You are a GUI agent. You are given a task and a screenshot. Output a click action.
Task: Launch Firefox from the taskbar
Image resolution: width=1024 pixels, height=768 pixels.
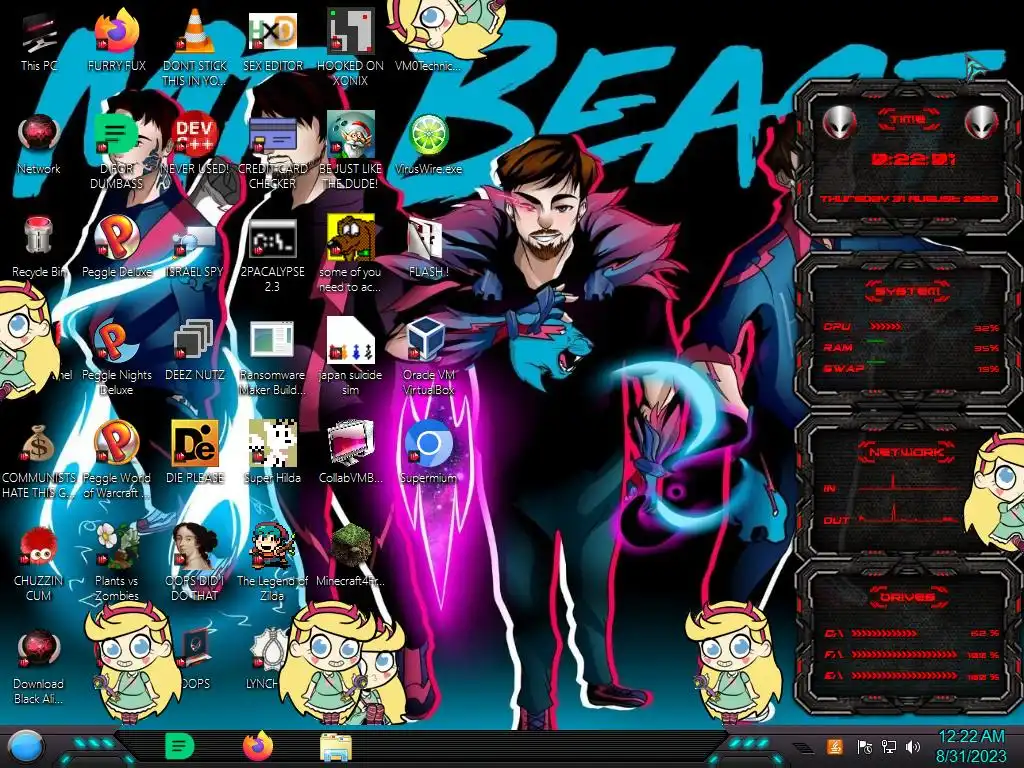pyautogui.click(x=258, y=746)
